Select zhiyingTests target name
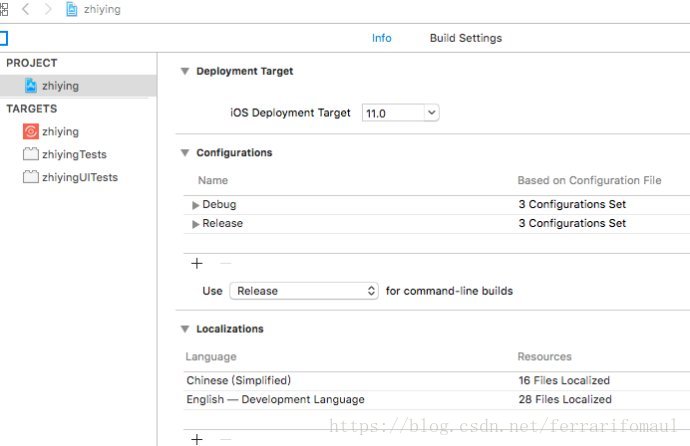Viewport: 690px width, 446px height. coord(74,154)
